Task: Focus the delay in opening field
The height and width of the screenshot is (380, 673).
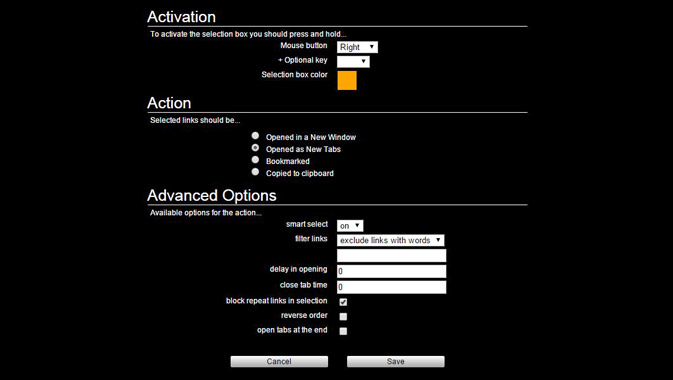Action: pyautogui.click(x=391, y=271)
